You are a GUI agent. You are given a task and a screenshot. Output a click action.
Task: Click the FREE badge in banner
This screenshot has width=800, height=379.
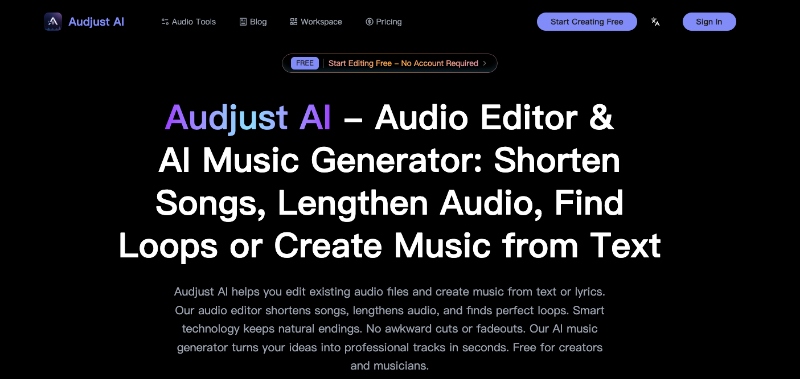click(x=305, y=63)
